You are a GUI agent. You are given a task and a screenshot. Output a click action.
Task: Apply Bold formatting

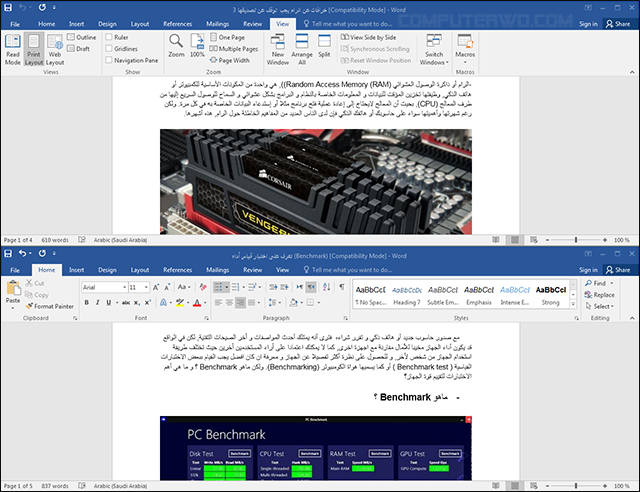point(87,303)
